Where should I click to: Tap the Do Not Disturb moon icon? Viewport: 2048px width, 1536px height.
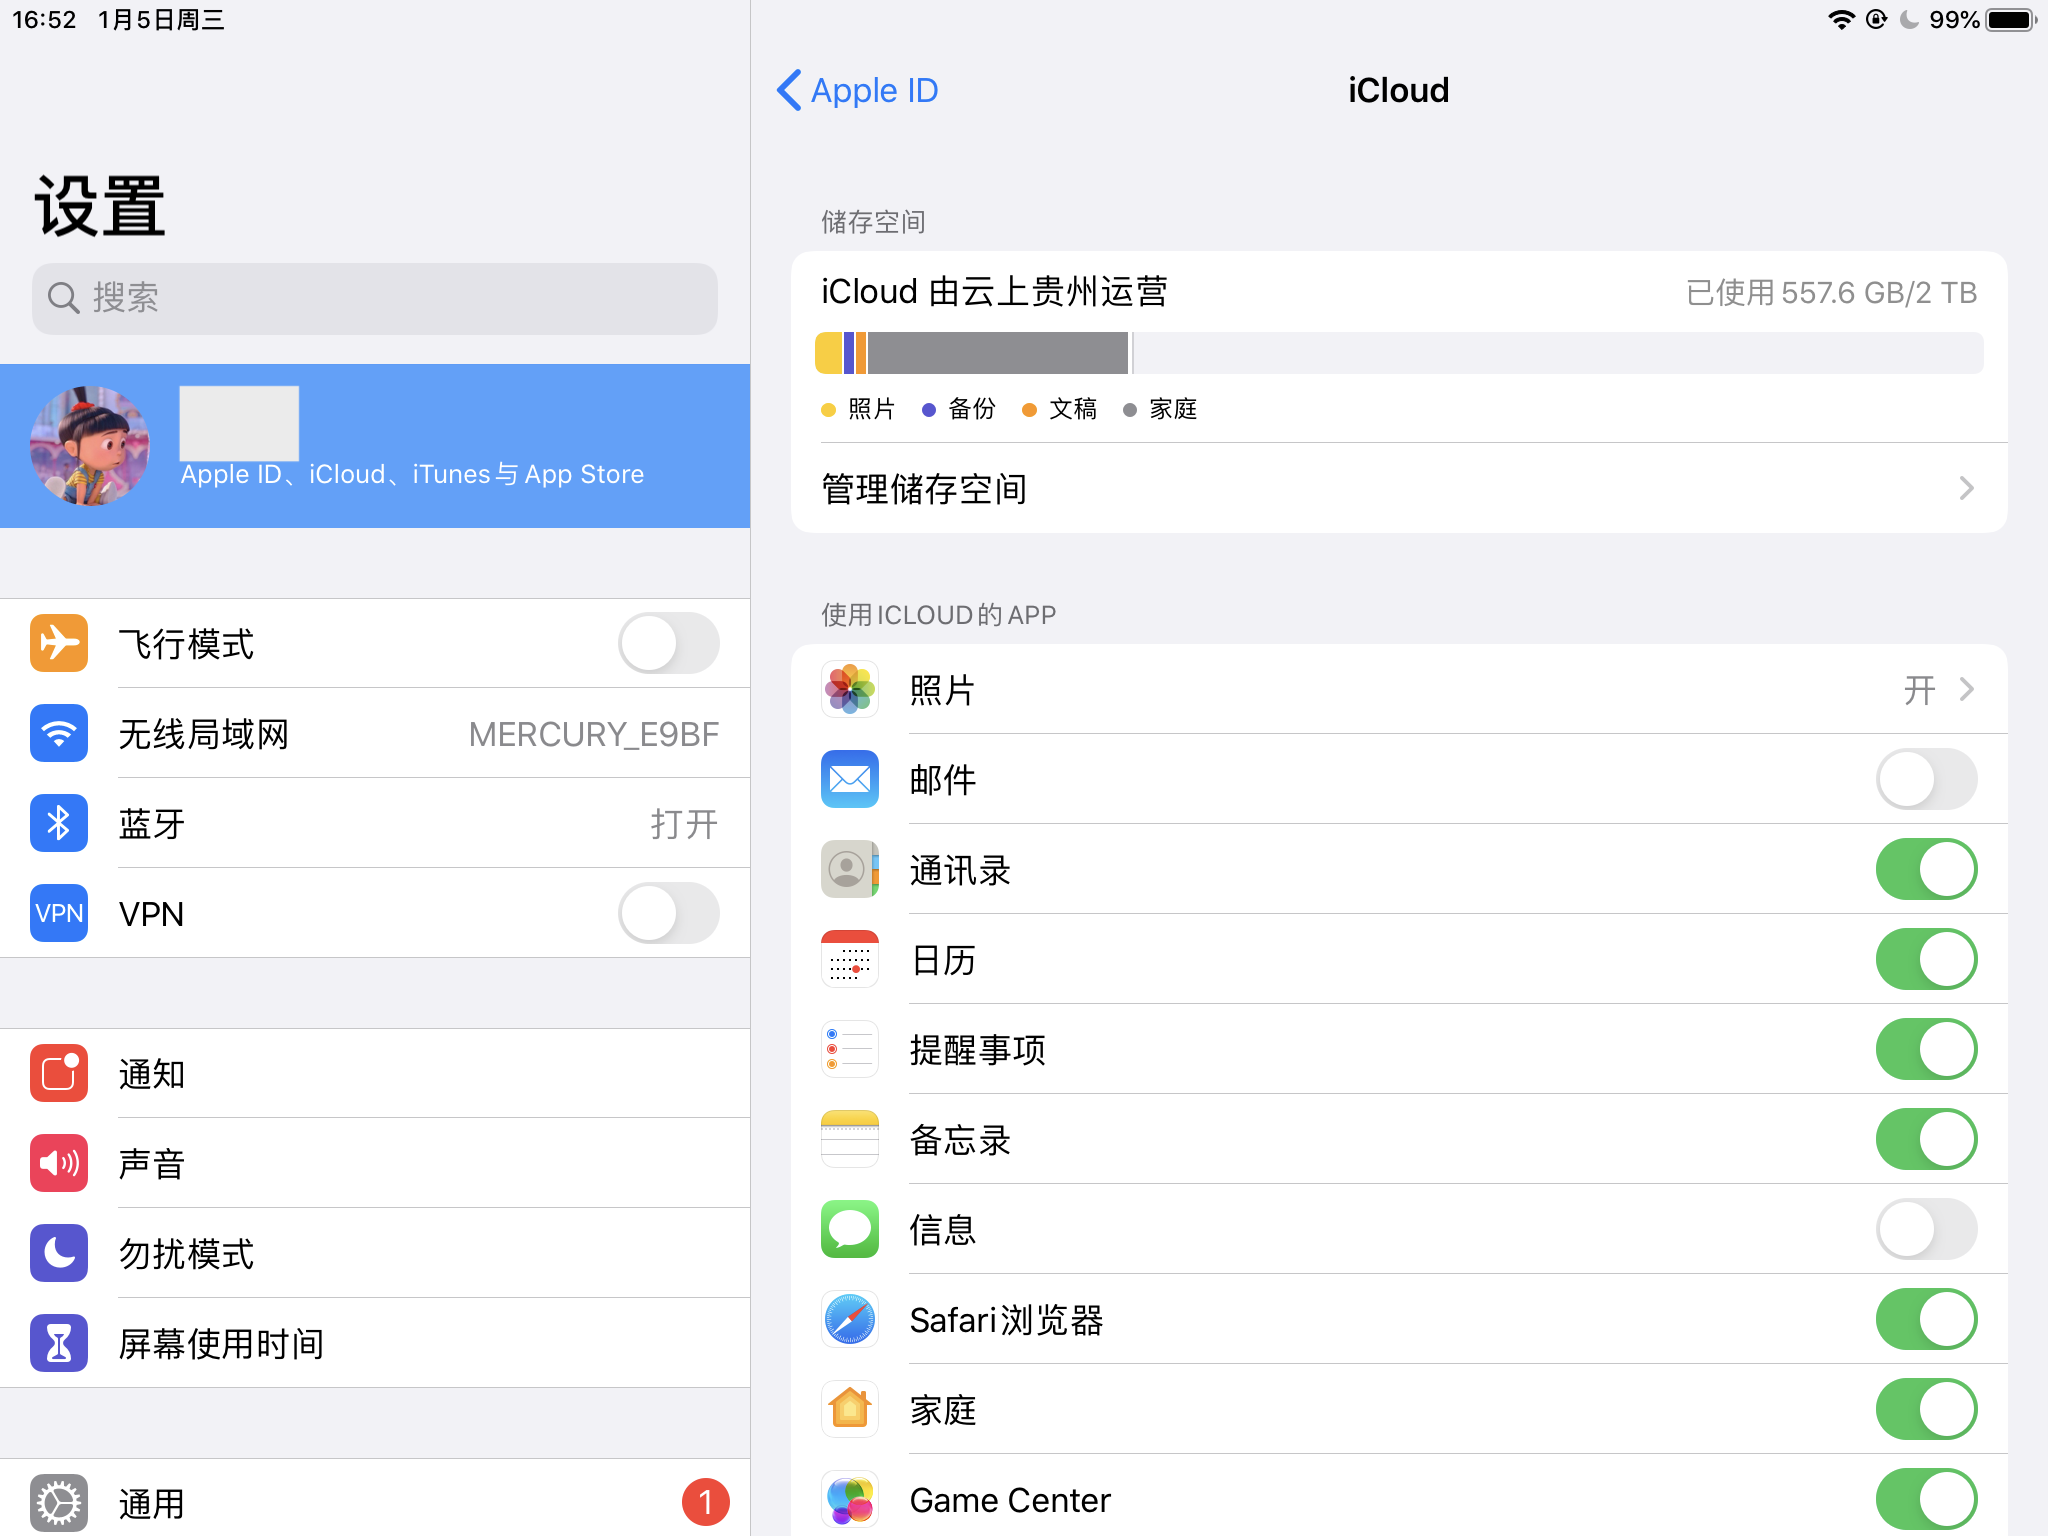pos(59,1253)
